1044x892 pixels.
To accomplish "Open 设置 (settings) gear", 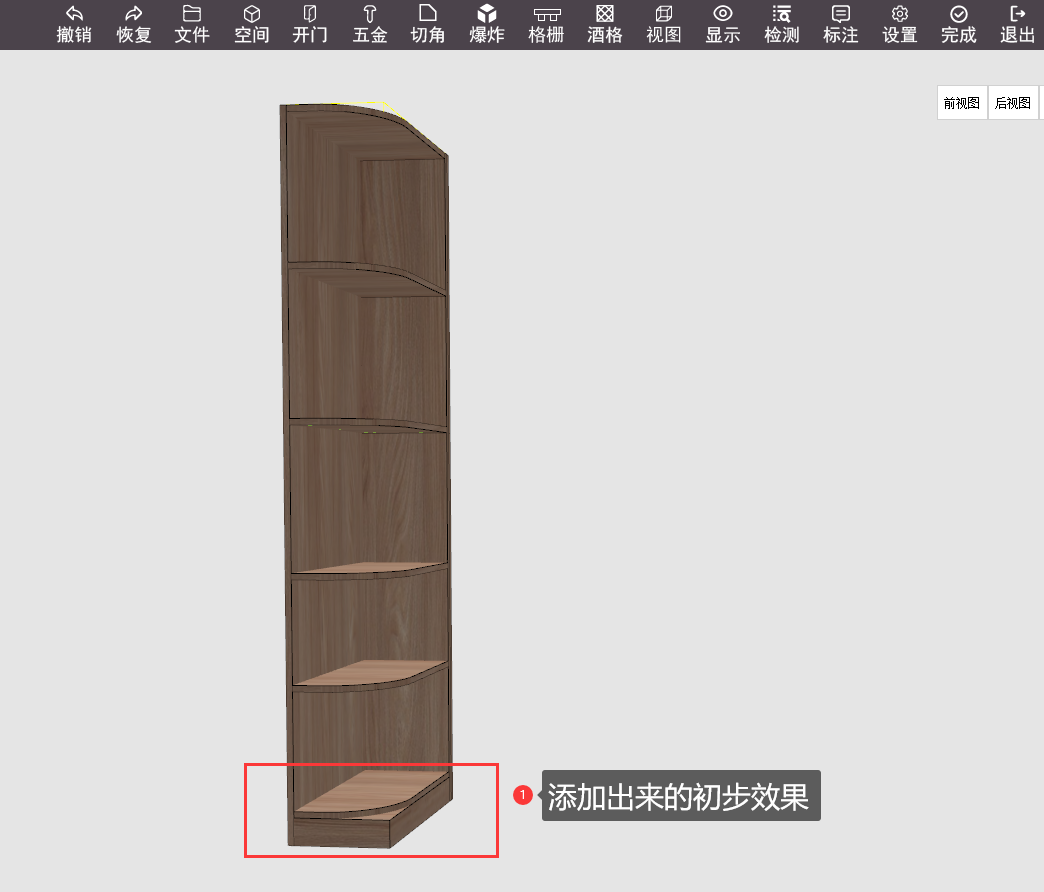I will tap(900, 25).
